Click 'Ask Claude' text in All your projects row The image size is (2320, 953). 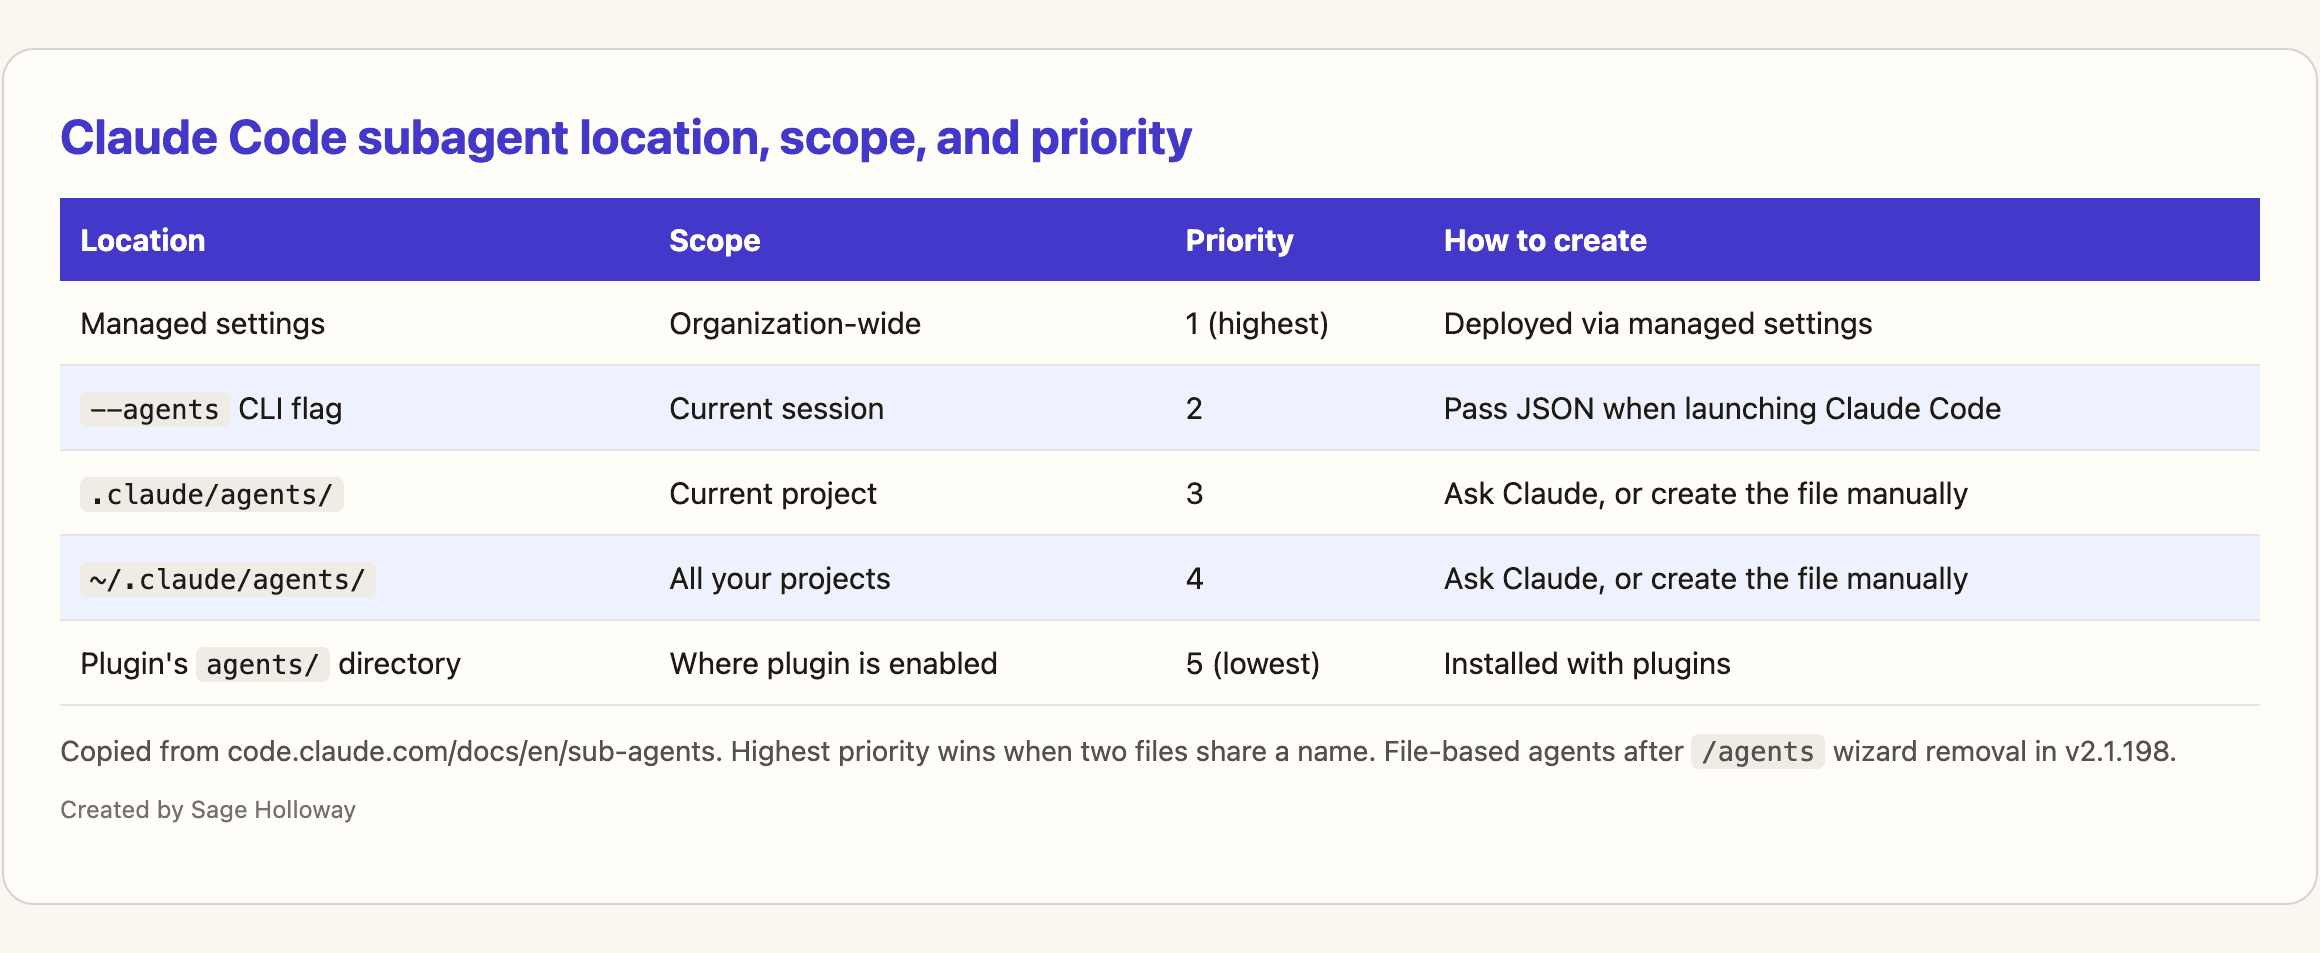1520,579
